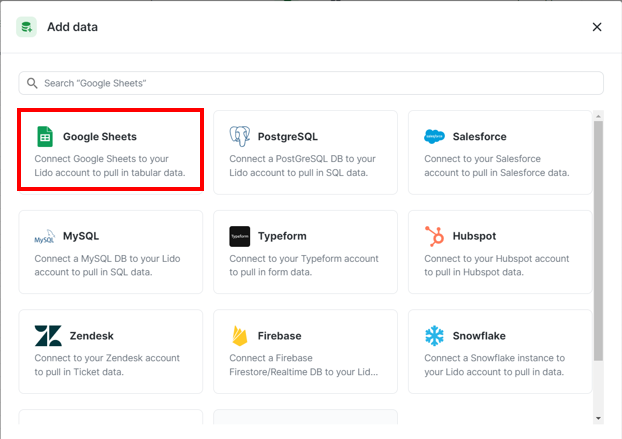Click the "Add data" dialog title text
622x439 pixels.
[x=72, y=27]
